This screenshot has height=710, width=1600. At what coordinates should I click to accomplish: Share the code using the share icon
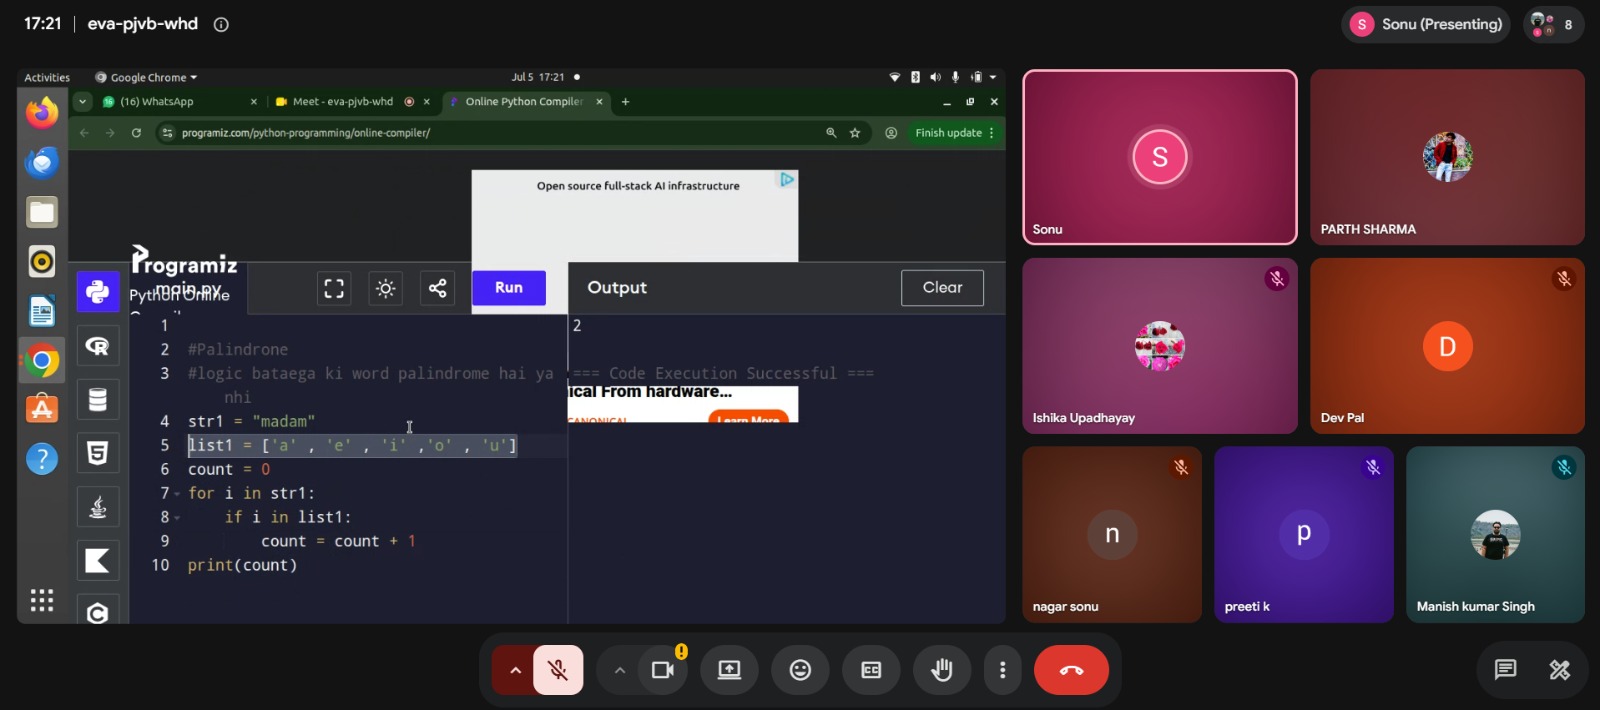point(437,288)
